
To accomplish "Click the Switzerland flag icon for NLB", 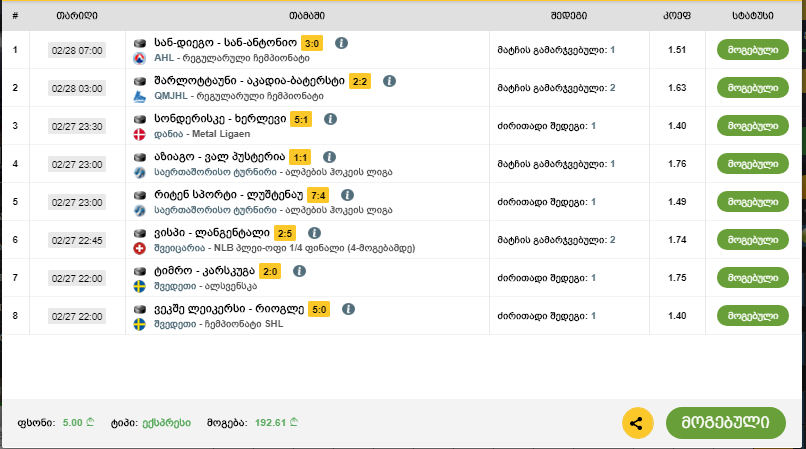I will [x=139, y=248].
